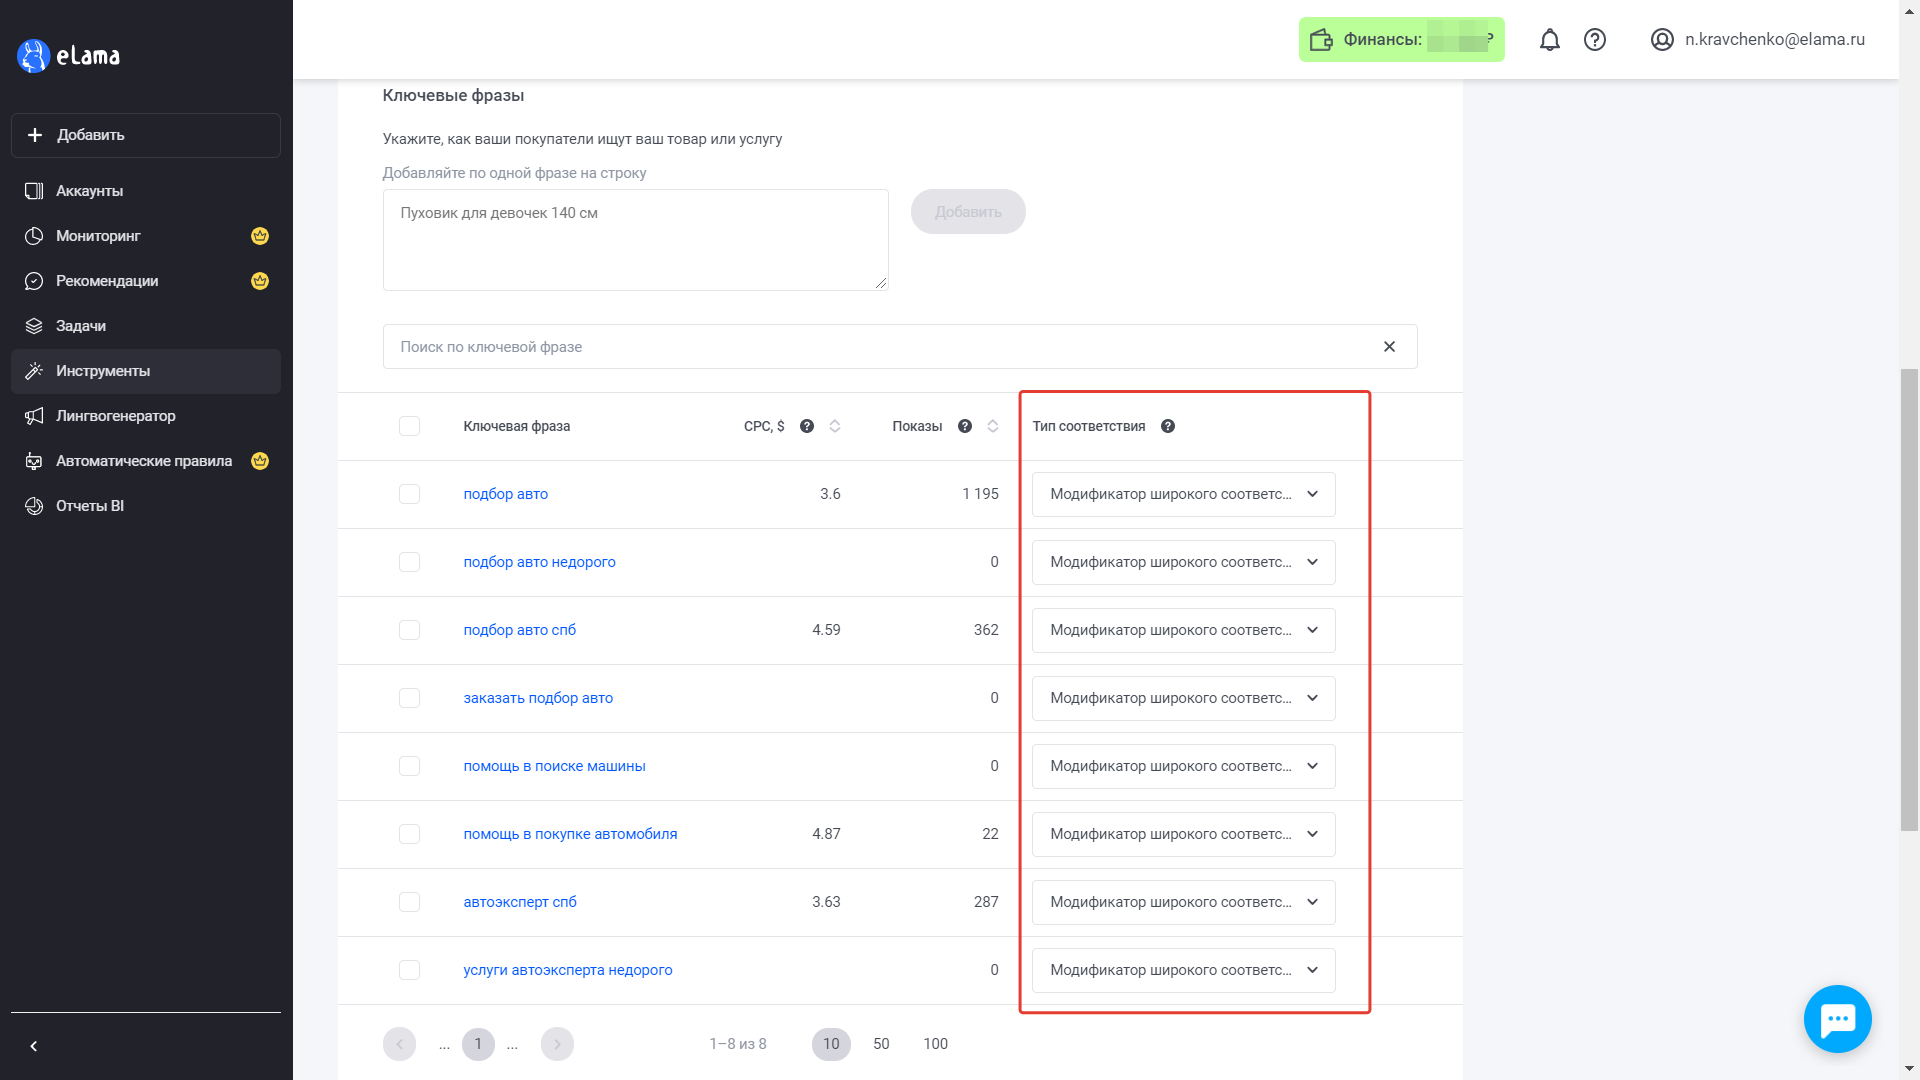Click the crown icon next to Мониторинг
Screen dimensions: 1920x1080
pyautogui.click(x=260, y=236)
